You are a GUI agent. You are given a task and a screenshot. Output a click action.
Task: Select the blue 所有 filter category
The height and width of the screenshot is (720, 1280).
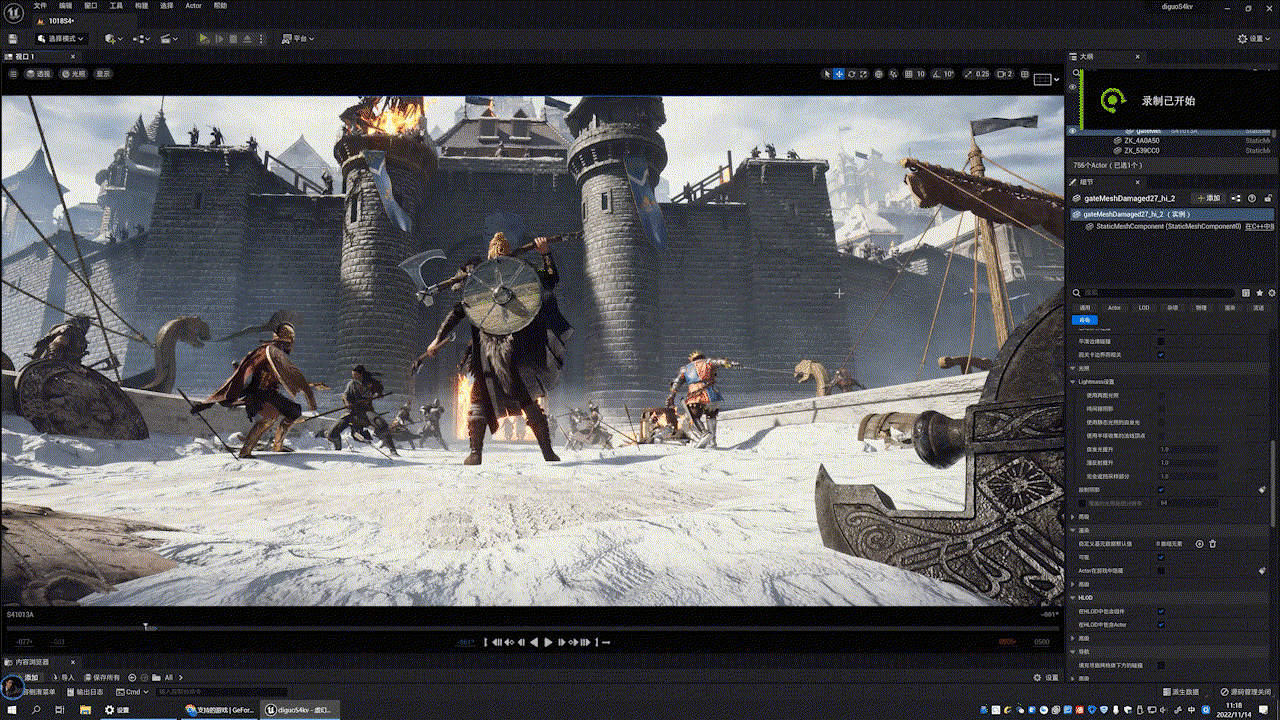pyautogui.click(x=1085, y=320)
